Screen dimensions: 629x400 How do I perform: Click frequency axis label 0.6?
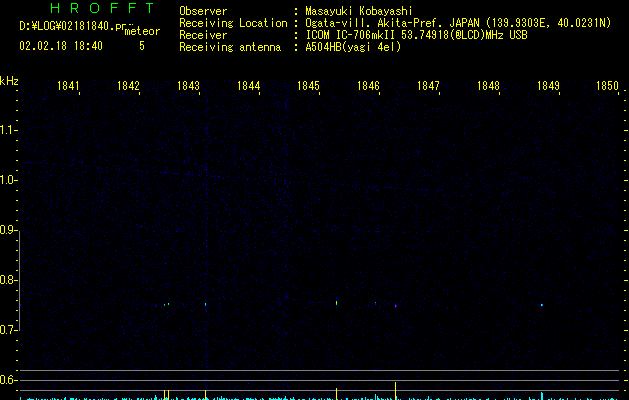pos(8,380)
